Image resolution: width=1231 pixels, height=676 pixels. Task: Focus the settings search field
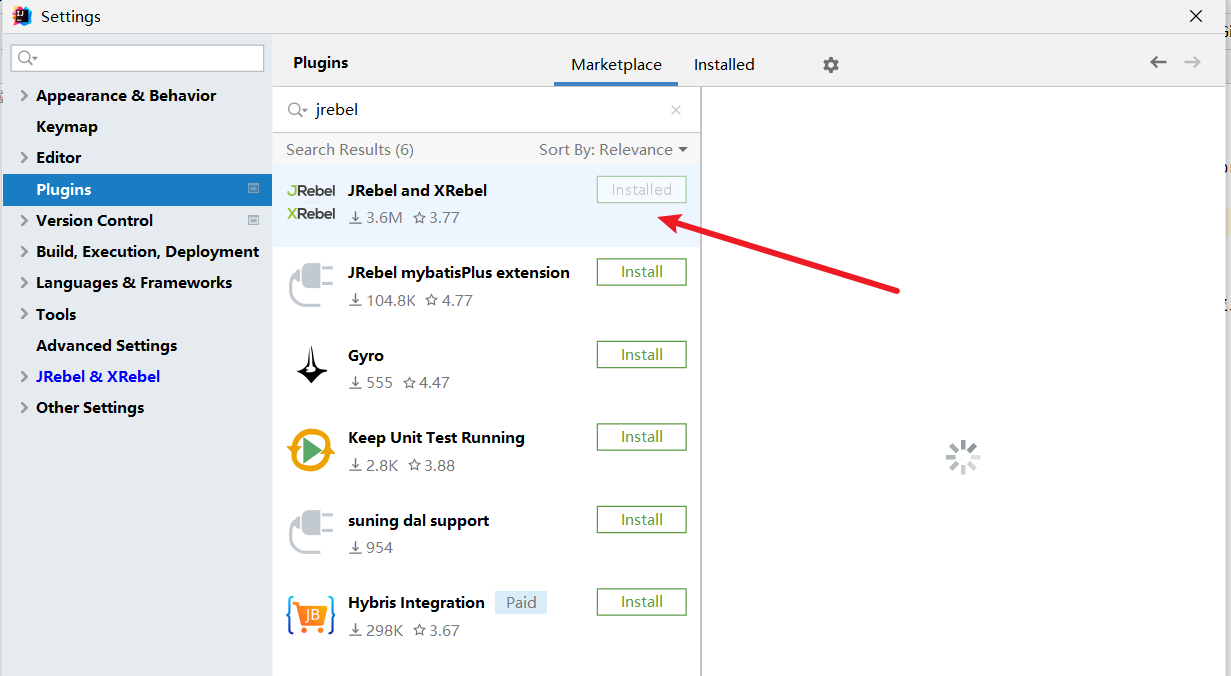[138, 58]
